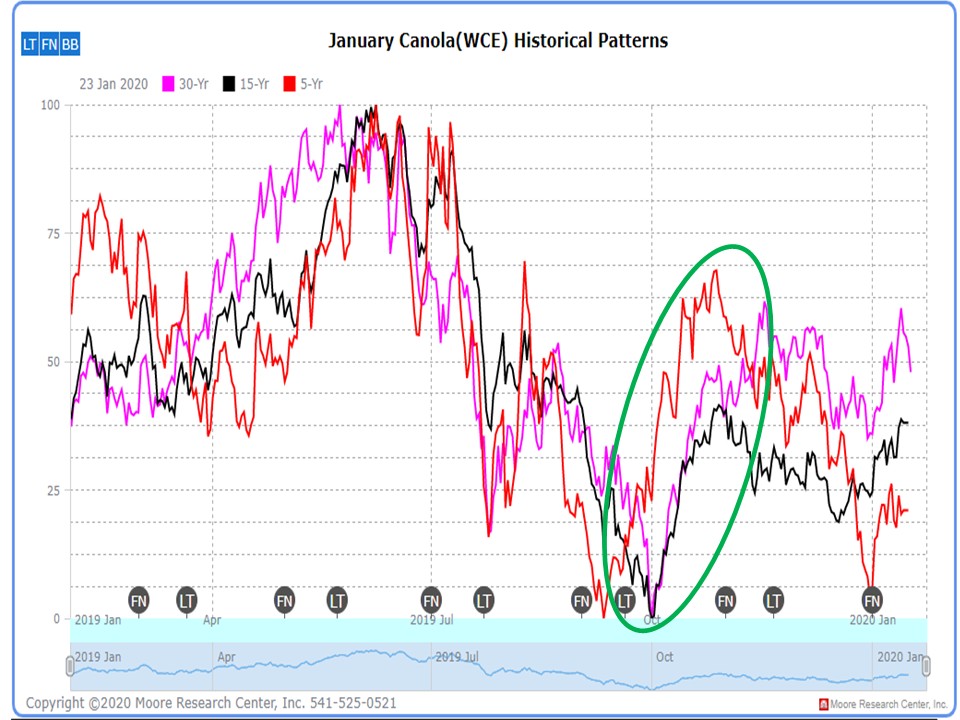Grab the right handle of the range navigator
Screen dimensions: 960x720
pos(926,666)
